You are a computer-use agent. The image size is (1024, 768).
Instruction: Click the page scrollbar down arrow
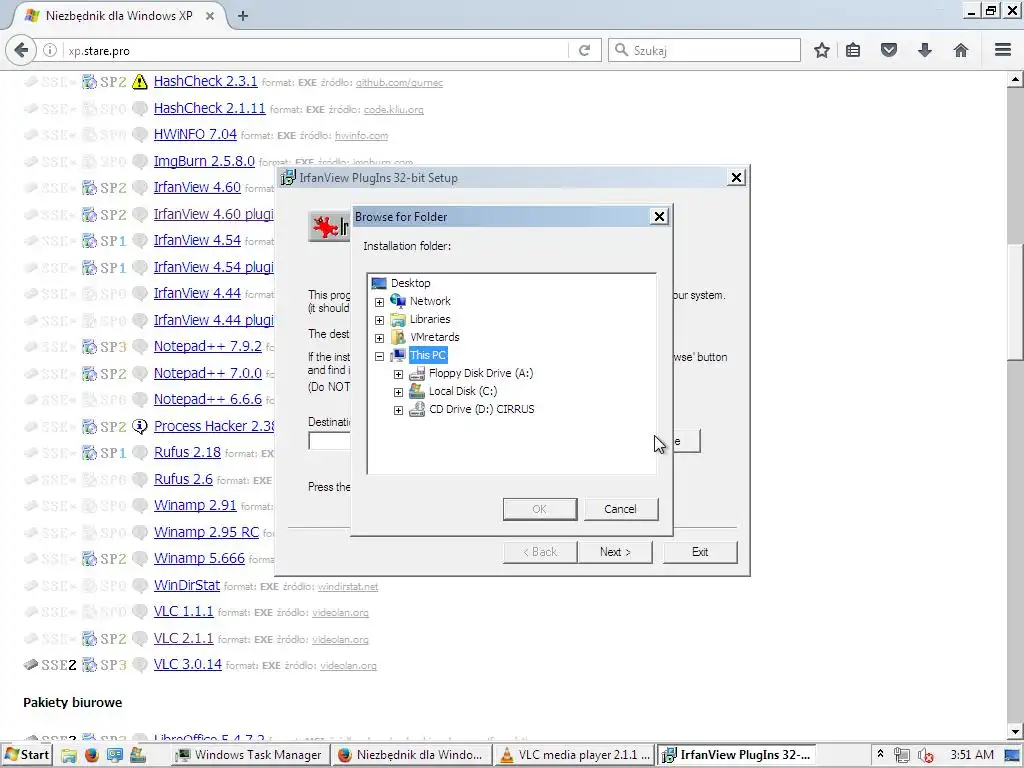pyautogui.click(x=1015, y=732)
